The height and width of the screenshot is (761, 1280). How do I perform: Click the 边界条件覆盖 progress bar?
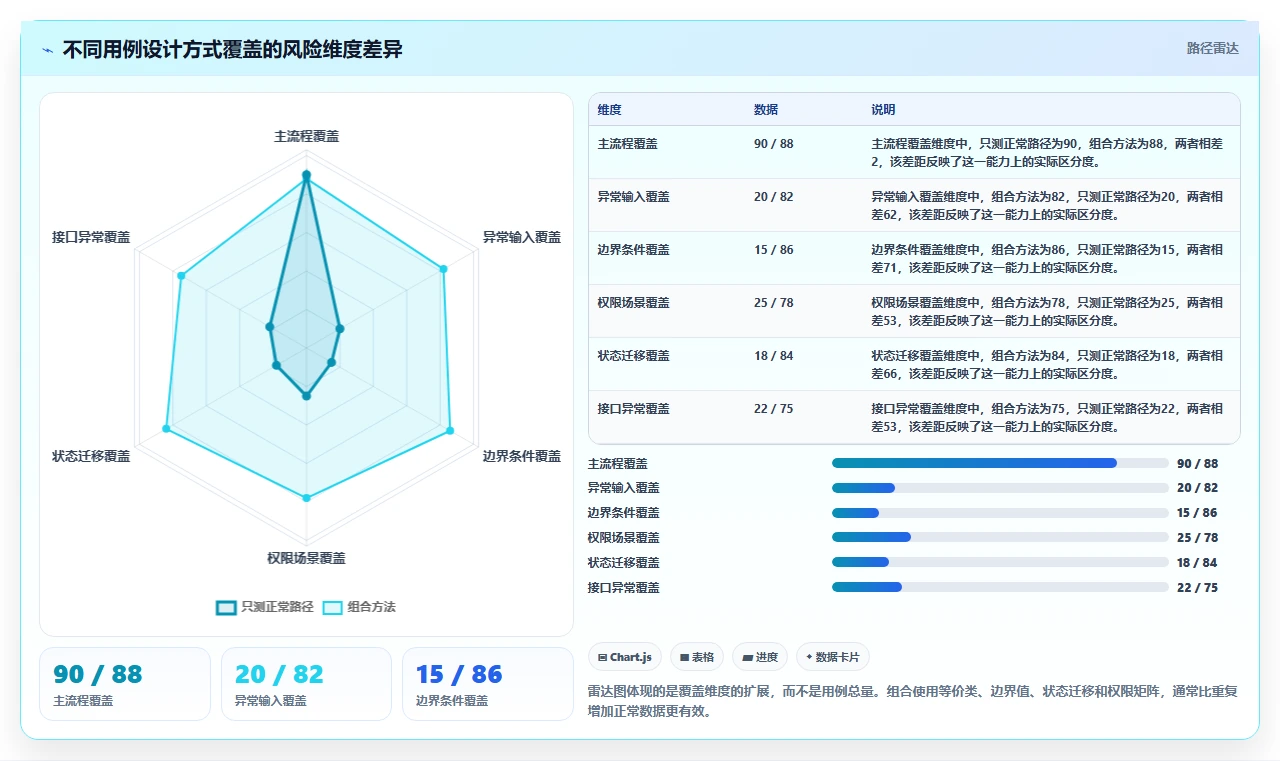[1000, 513]
